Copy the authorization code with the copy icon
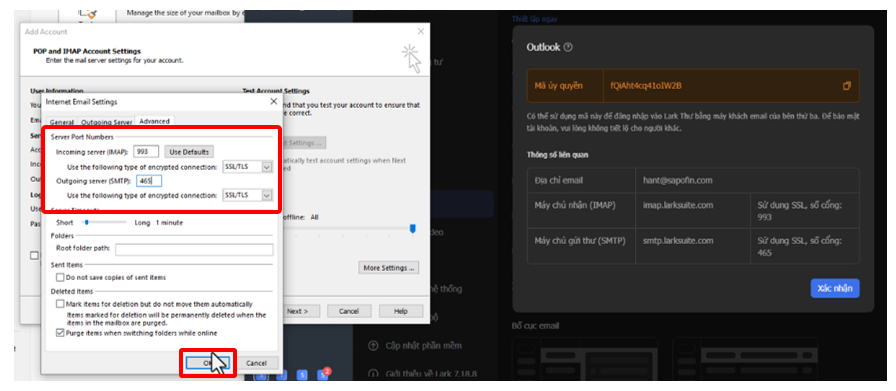Screen dimensions: 896x391 pyautogui.click(x=846, y=86)
